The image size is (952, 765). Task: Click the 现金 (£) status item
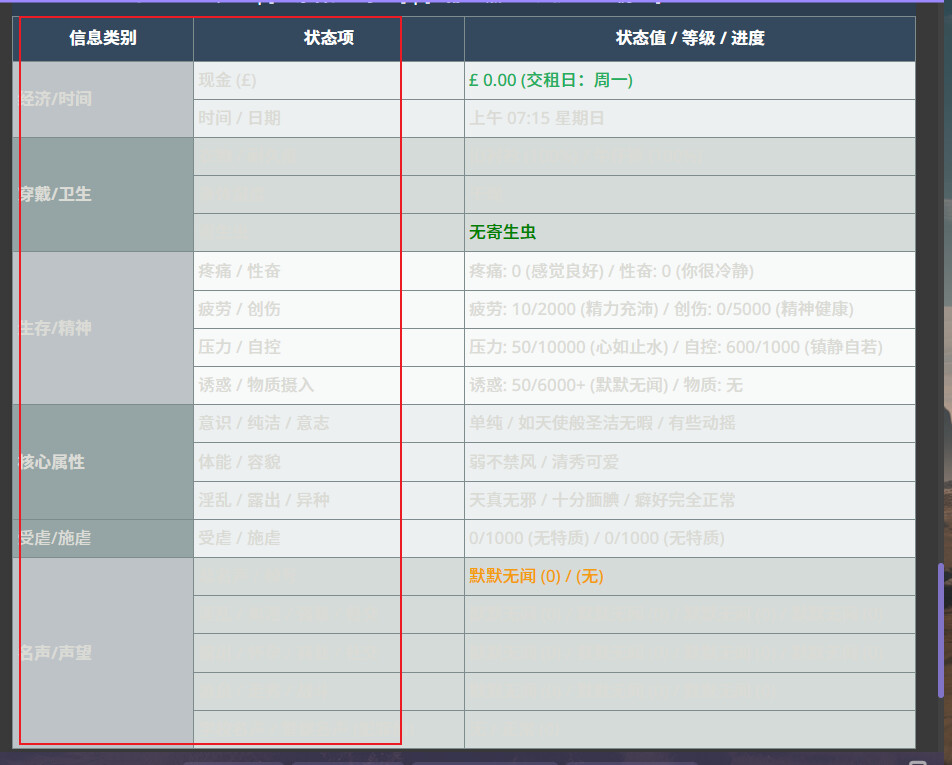(x=328, y=80)
